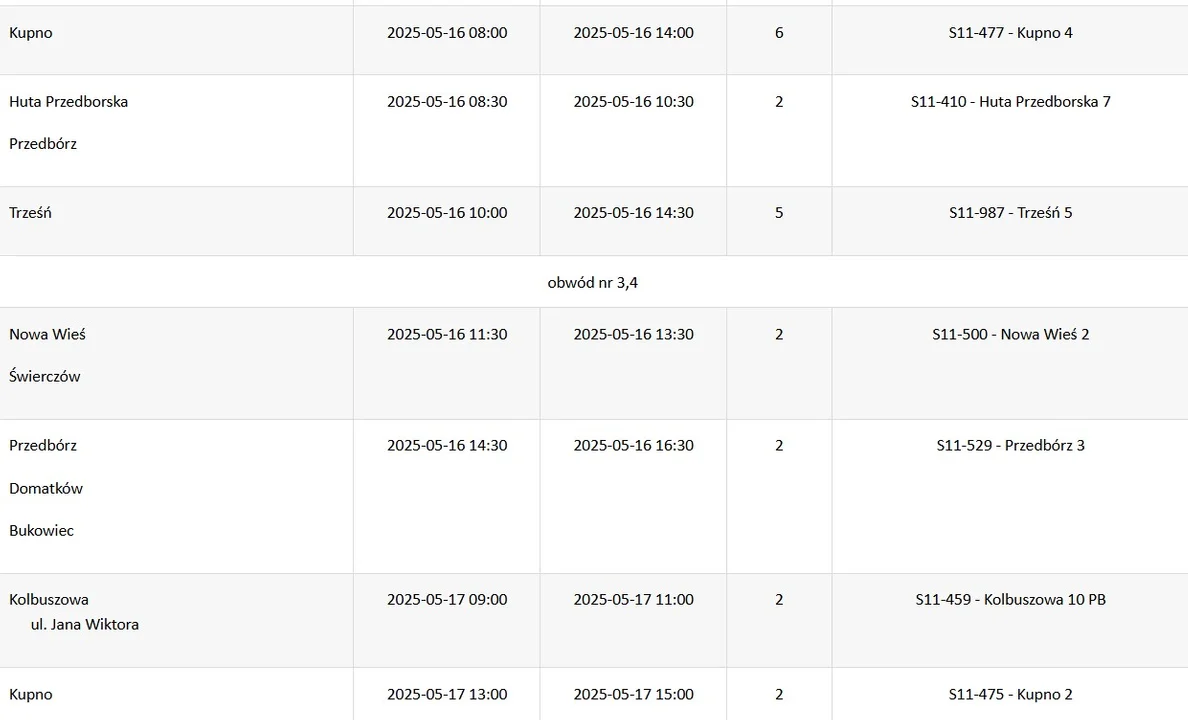The height and width of the screenshot is (720, 1188).
Task: Click start time 2025-05-17 13:00 cell
Action: click(447, 694)
